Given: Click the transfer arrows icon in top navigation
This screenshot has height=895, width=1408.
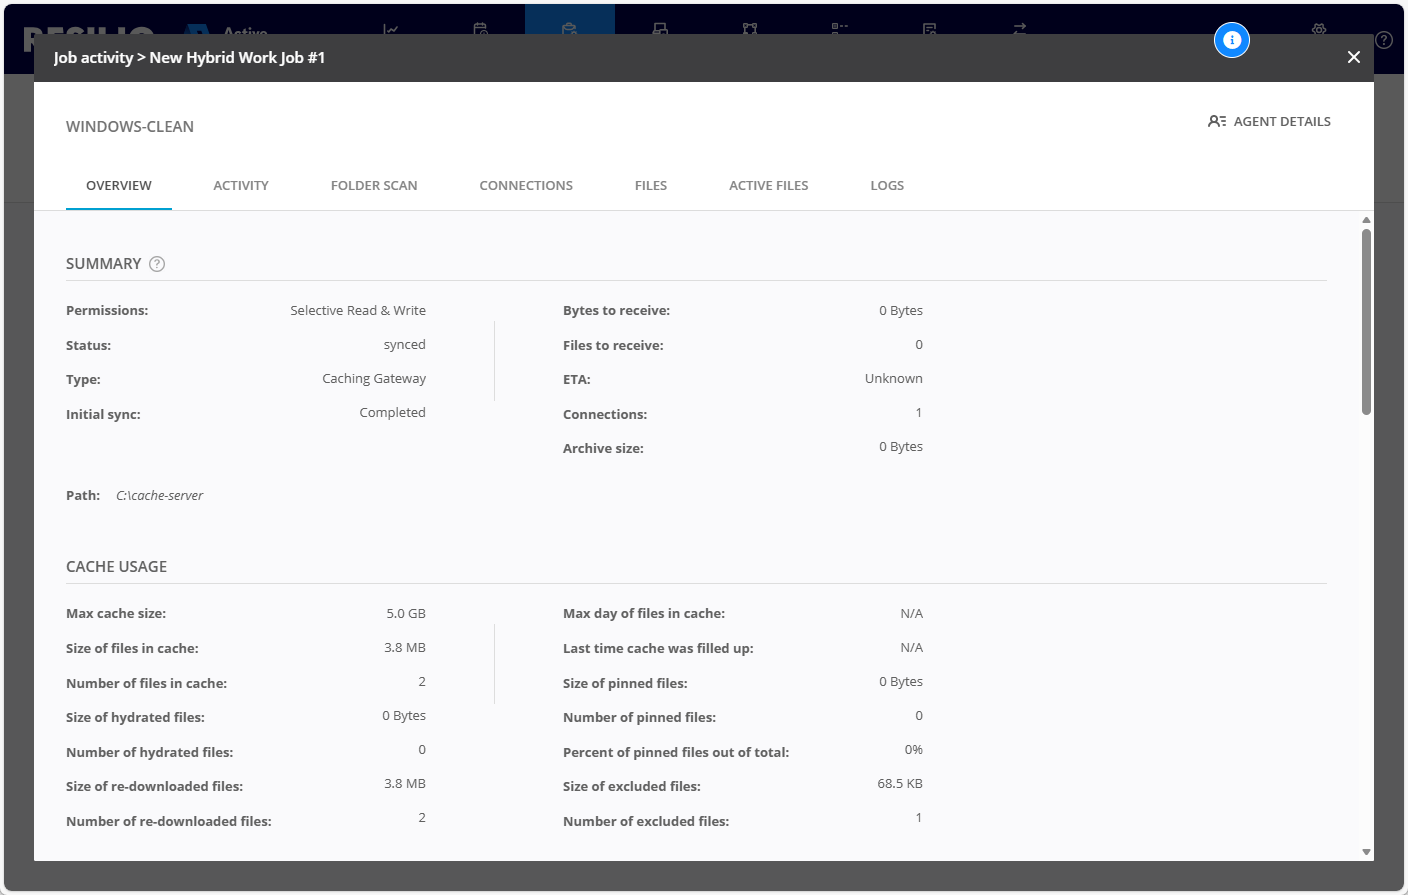Looking at the screenshot, I should click(1019, 29).
